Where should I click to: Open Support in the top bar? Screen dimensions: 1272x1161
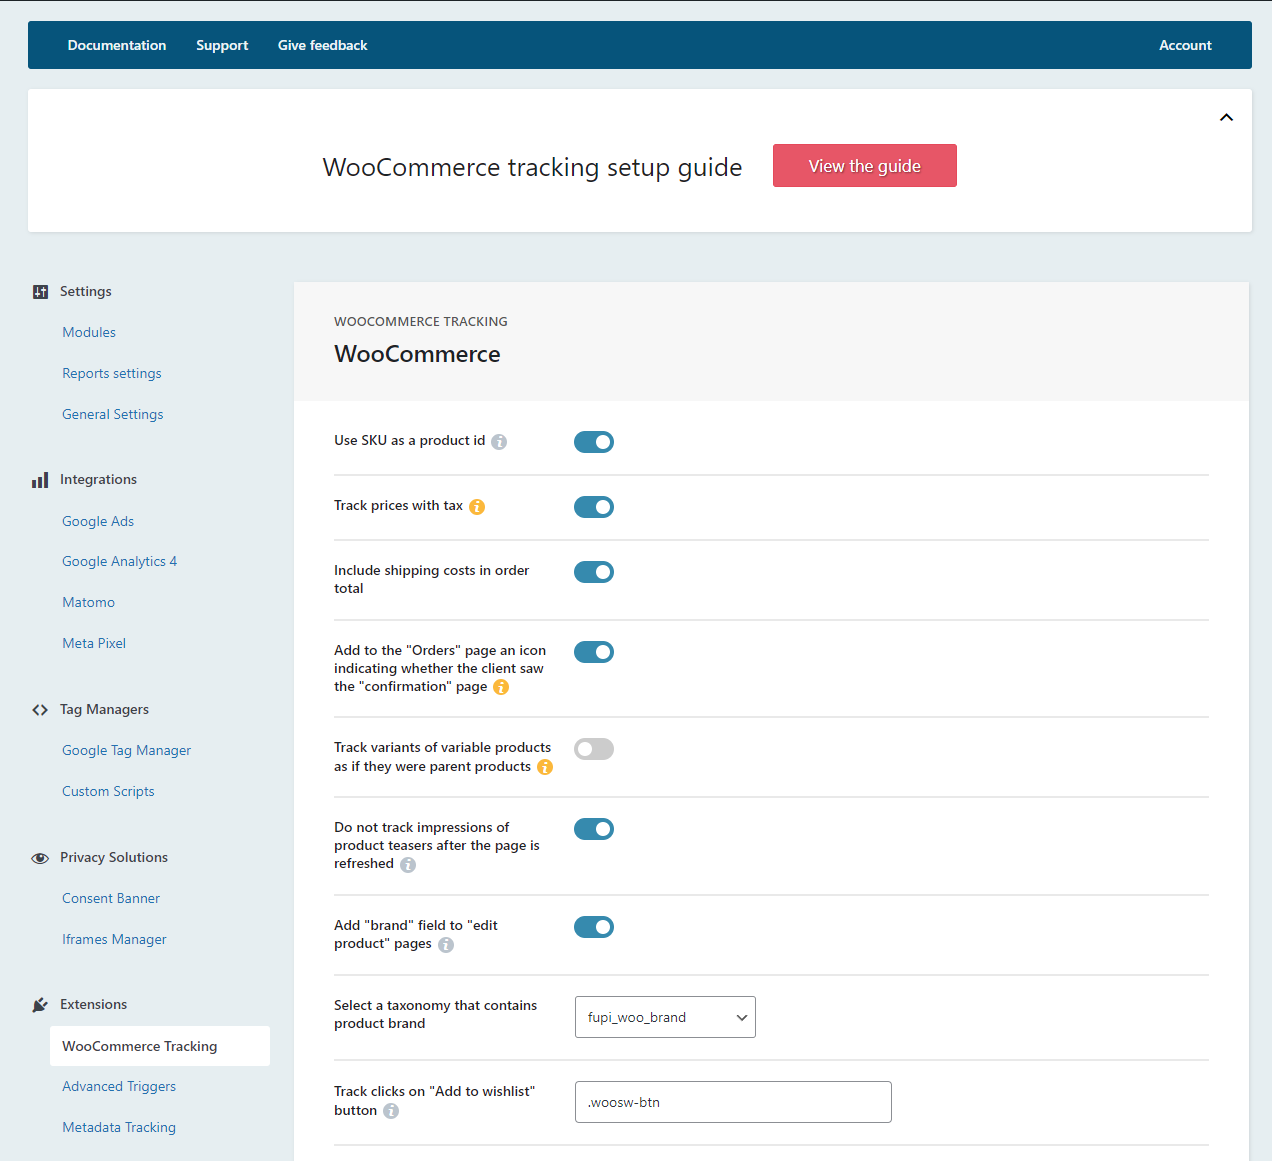tap(222, 45)
